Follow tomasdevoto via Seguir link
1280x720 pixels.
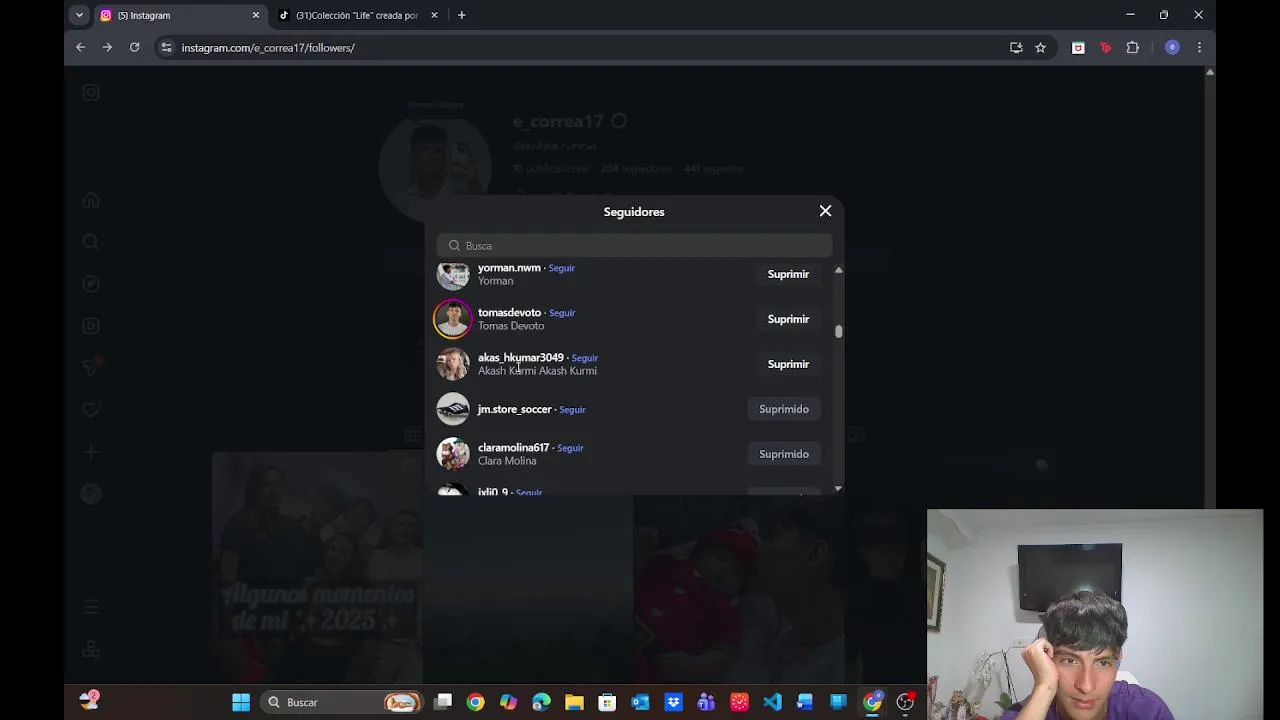click(562, 313)
